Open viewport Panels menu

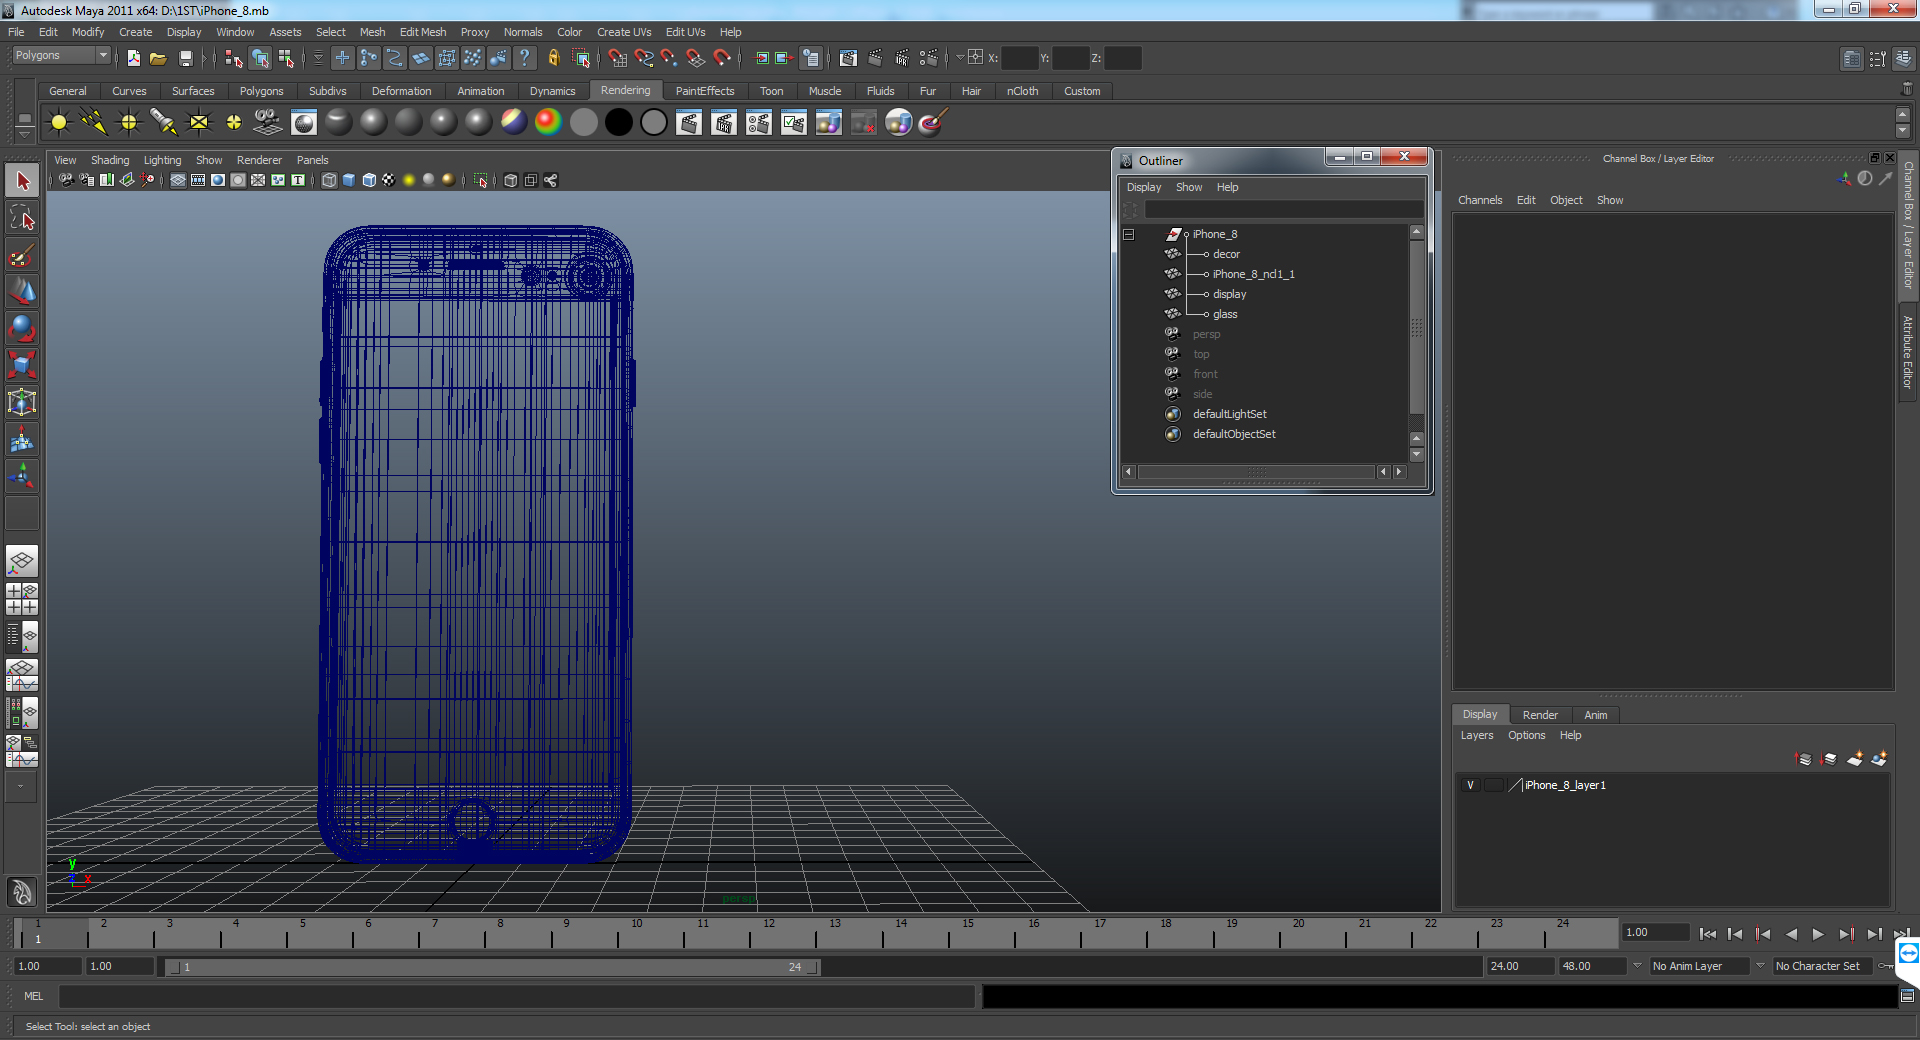[312, 160]
